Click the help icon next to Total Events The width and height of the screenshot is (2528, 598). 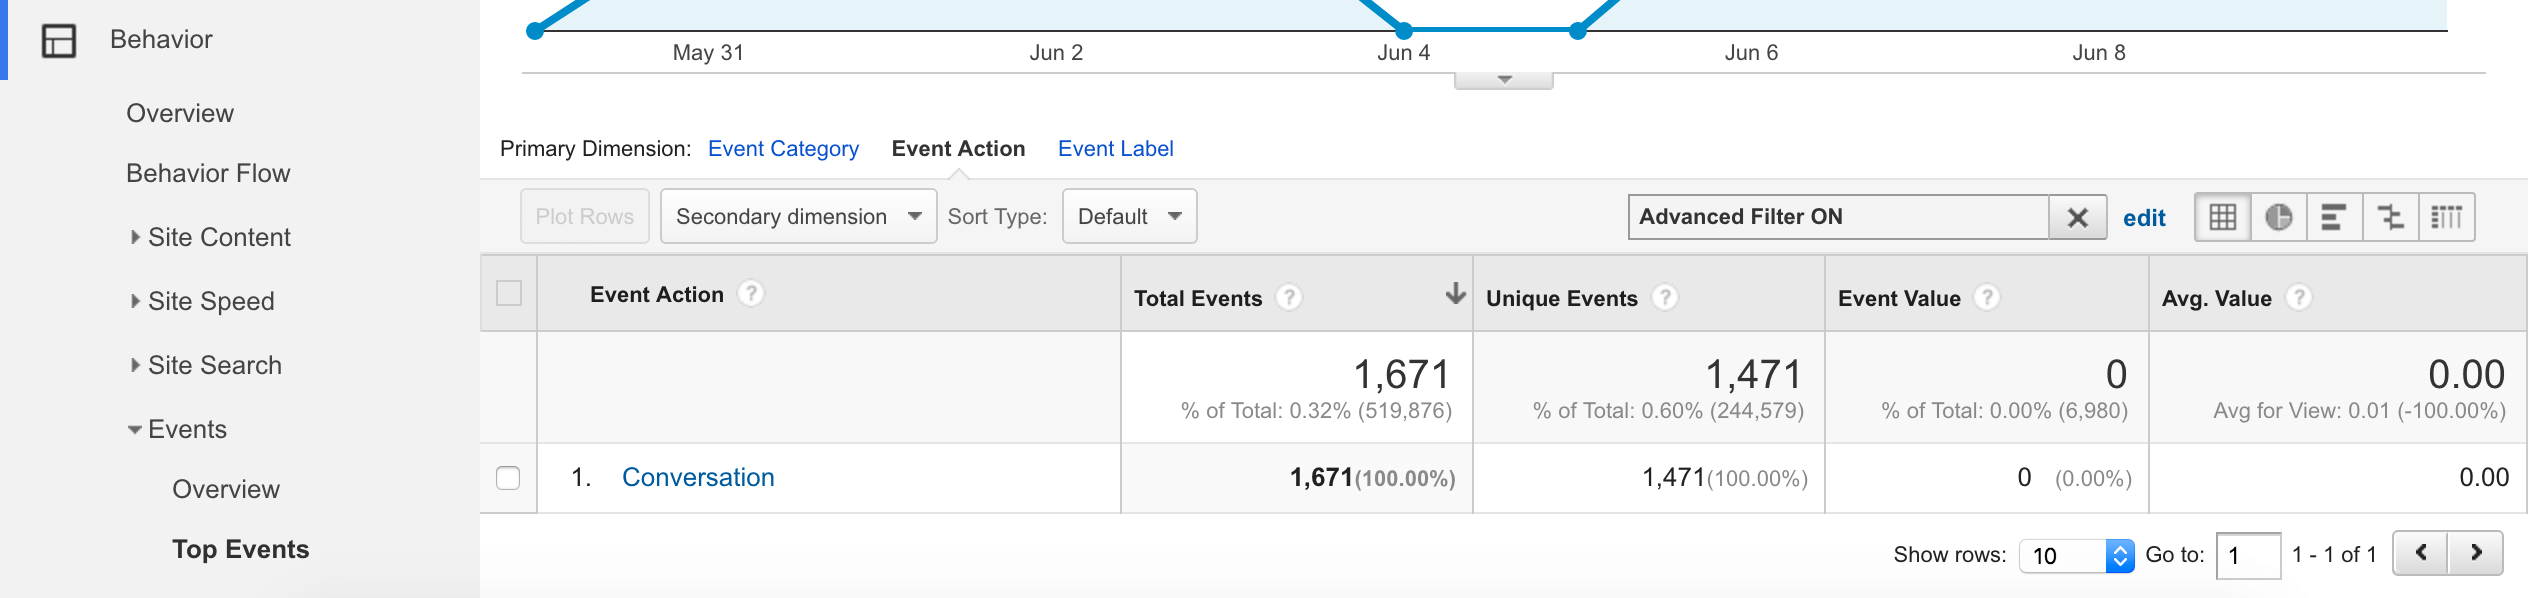(x=1289, y=297)
